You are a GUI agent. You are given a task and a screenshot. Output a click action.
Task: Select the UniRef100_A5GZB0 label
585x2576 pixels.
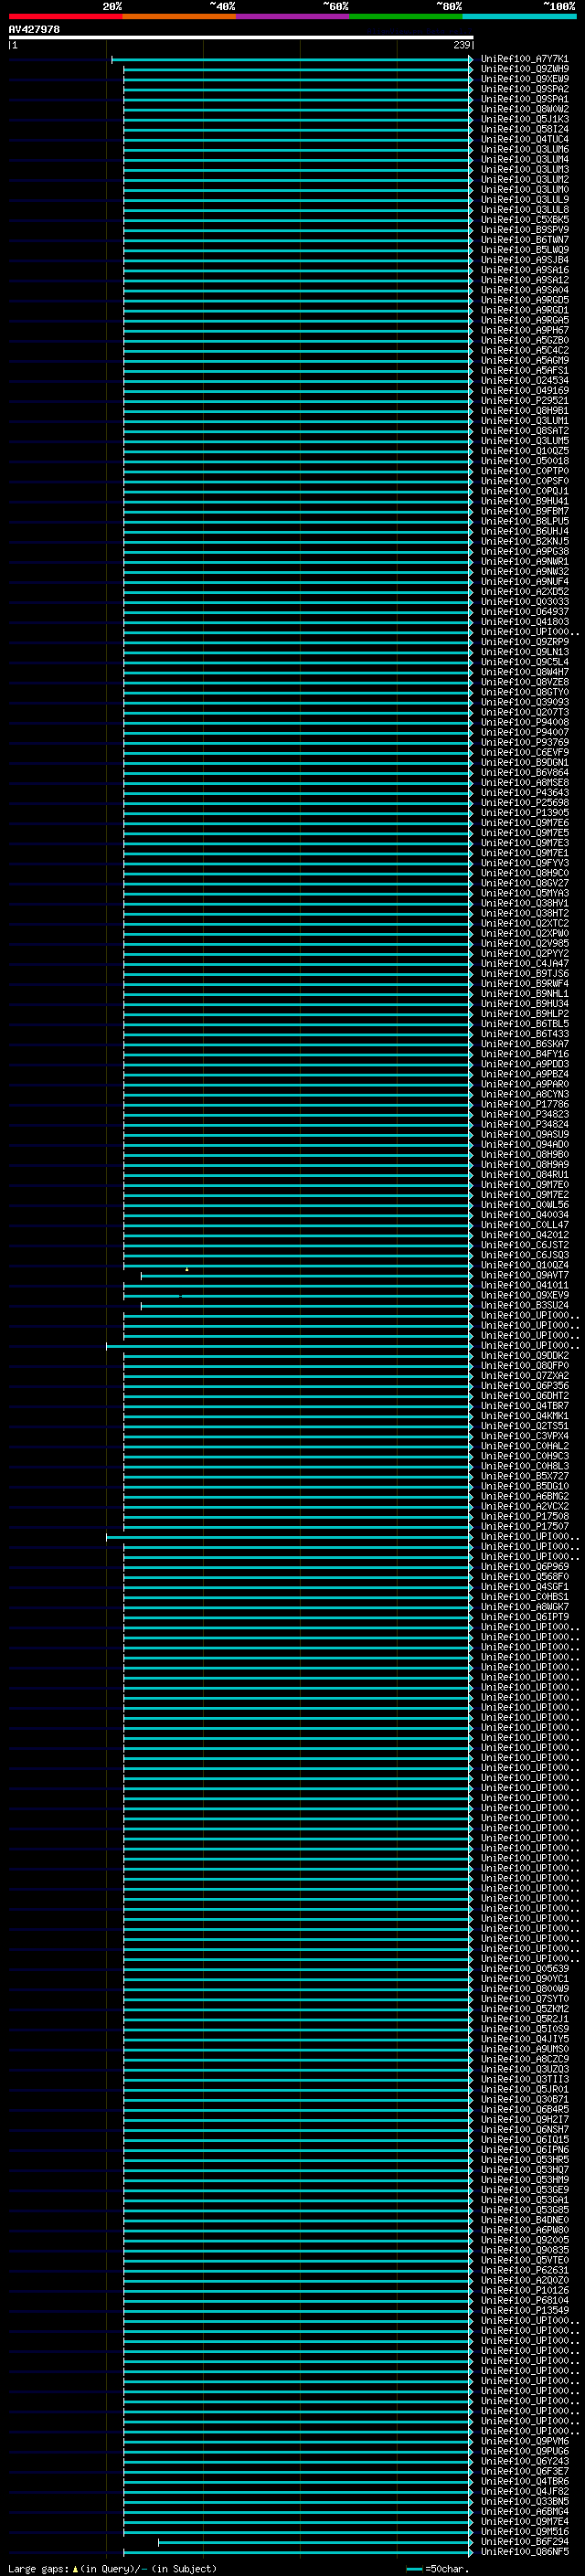click(524, 340)
